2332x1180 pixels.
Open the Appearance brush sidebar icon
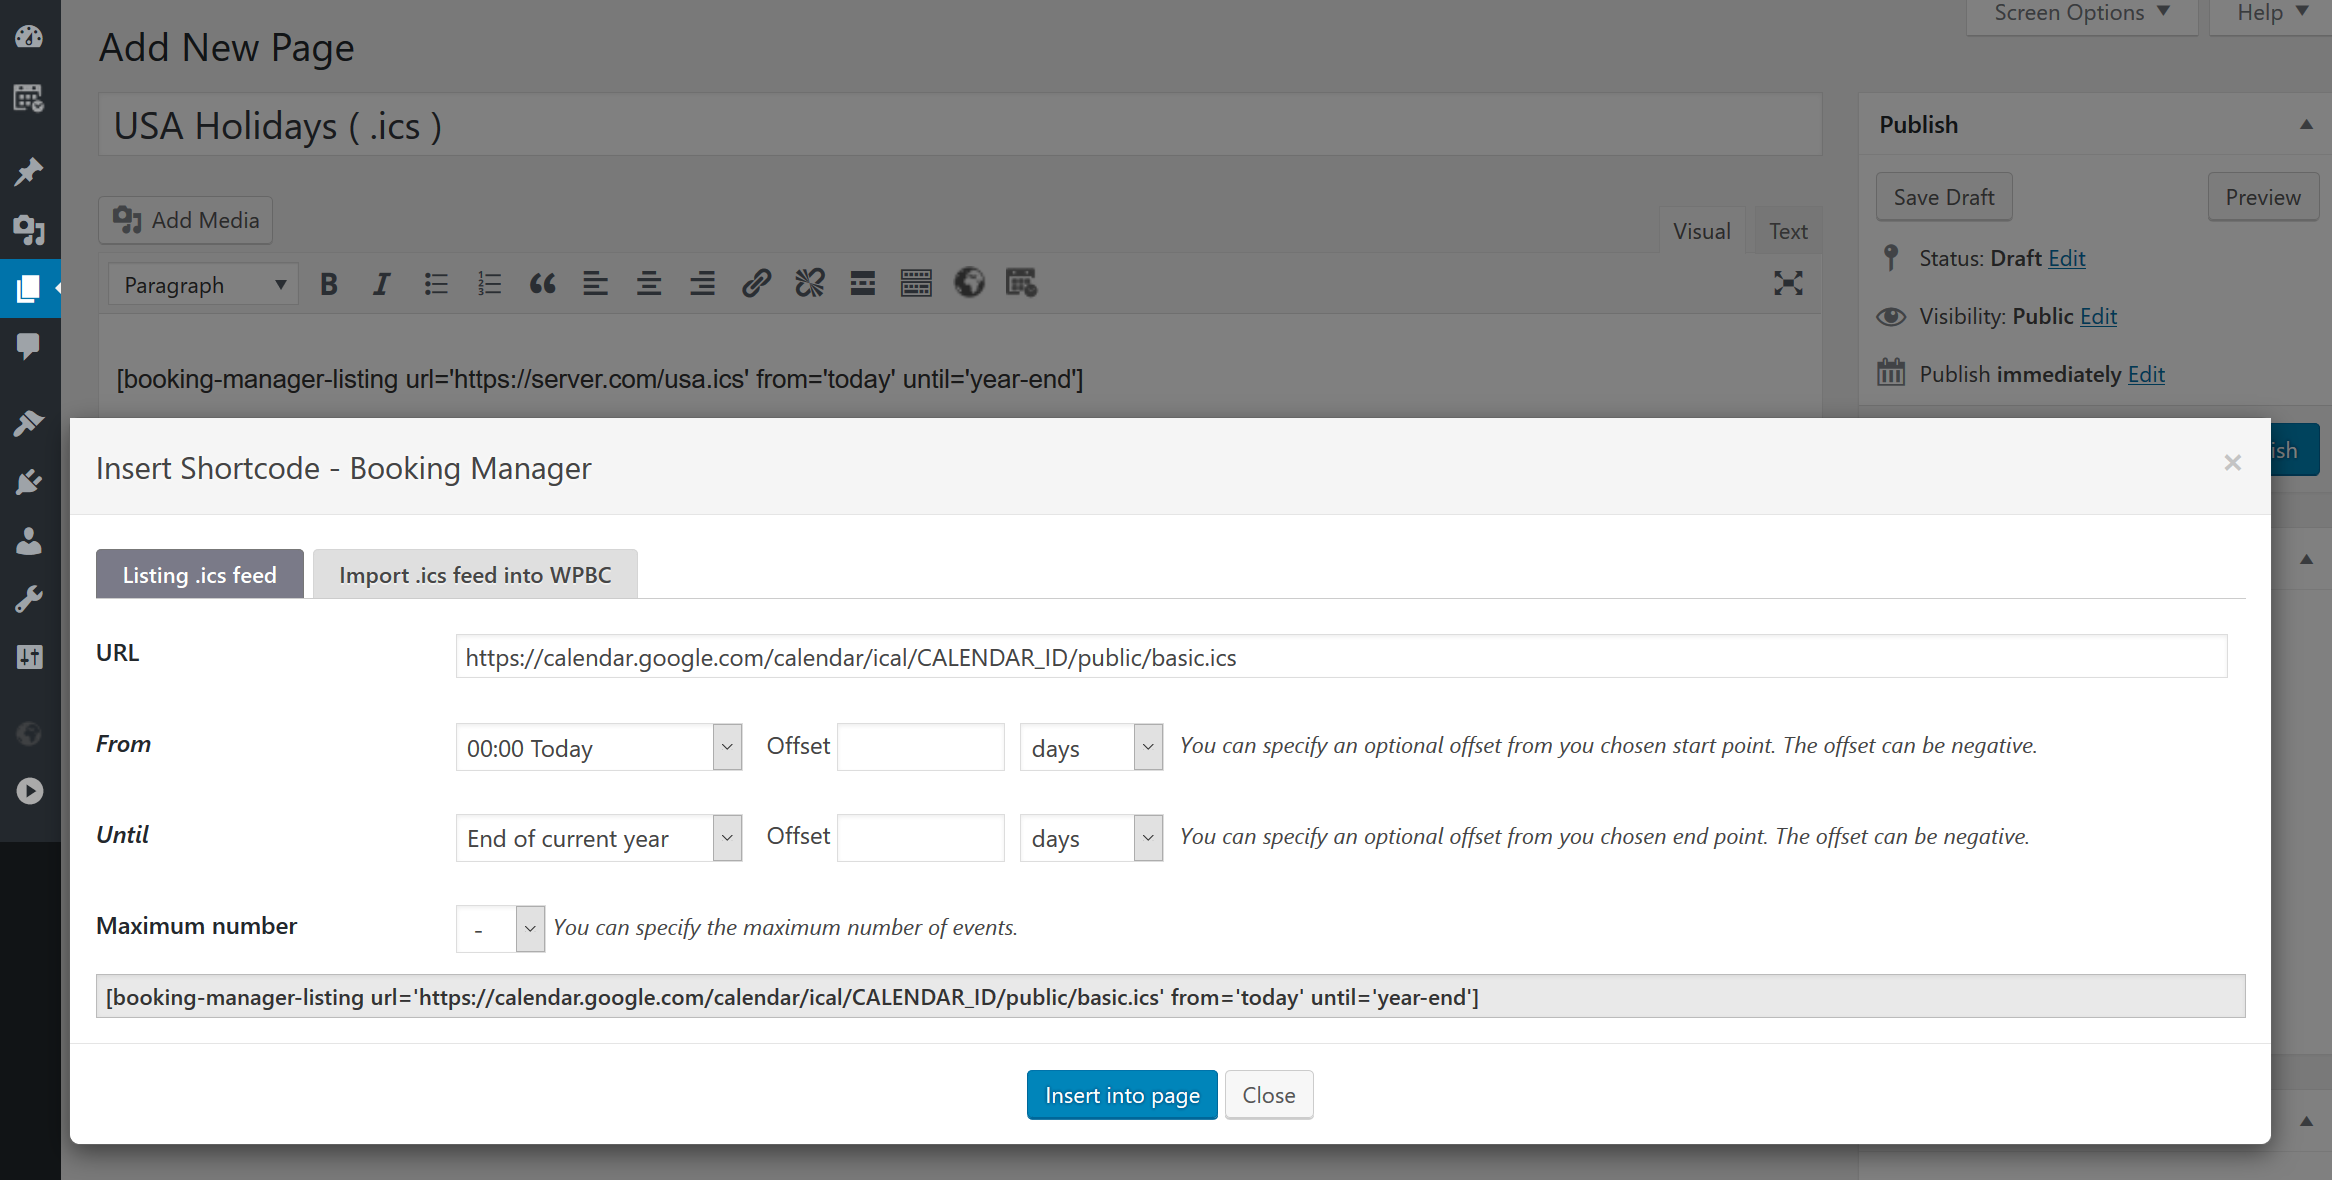pyautogui.click(x=29, y=423)
